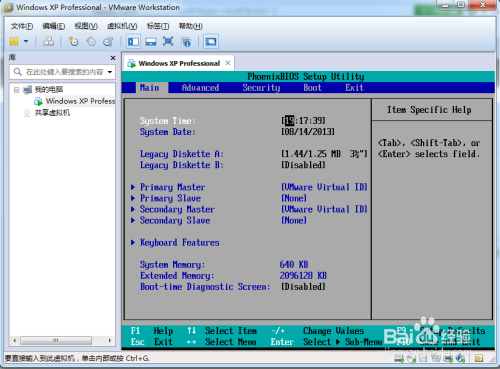Image resolution: width=500 pixels, height=369 pixels.
Task: Select the Boot BIOS menu tab
Action: pyautogui.click(x=312, y=88)
